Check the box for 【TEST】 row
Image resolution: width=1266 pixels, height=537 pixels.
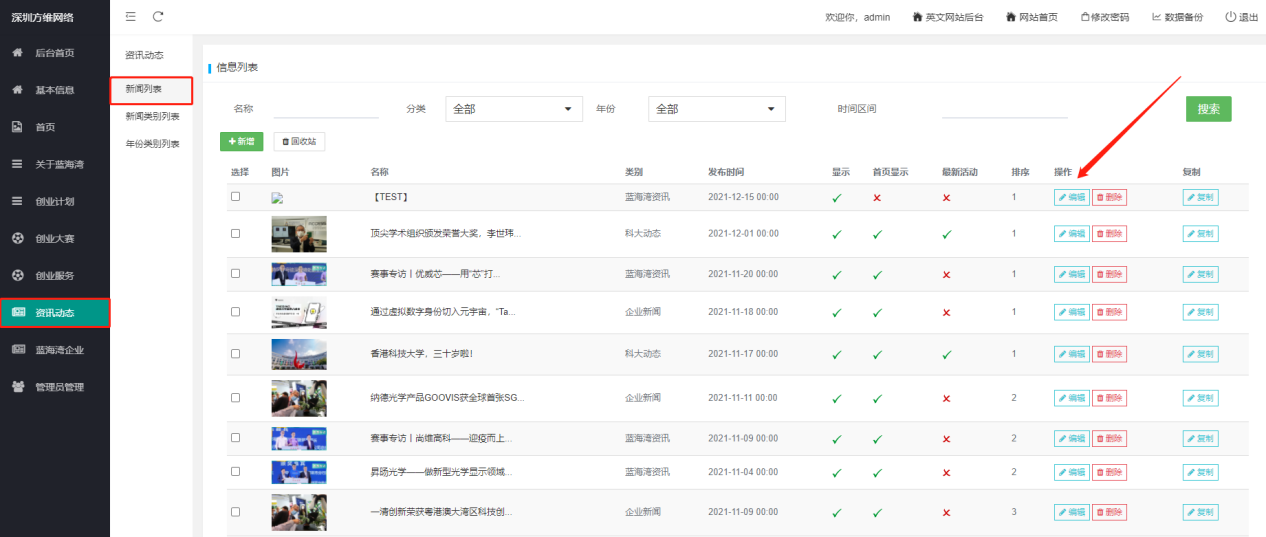236,197
